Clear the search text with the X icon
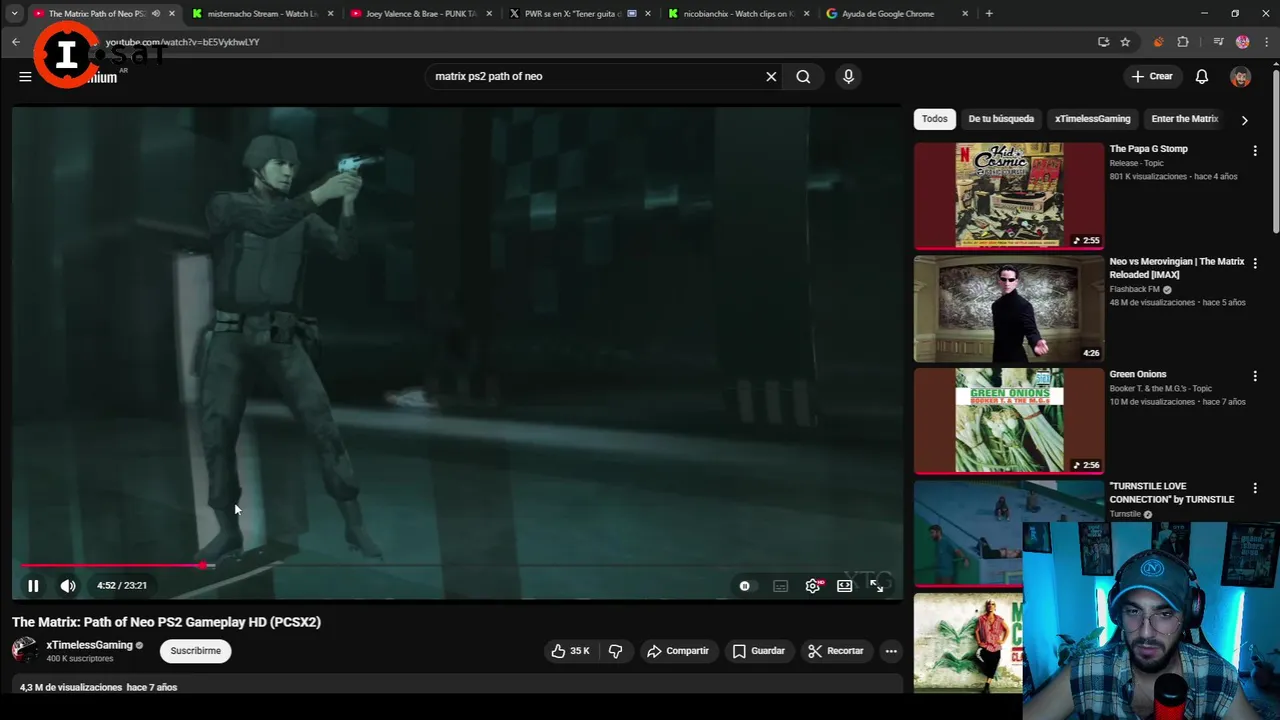The image size is (1280, 720). point(771,76)
